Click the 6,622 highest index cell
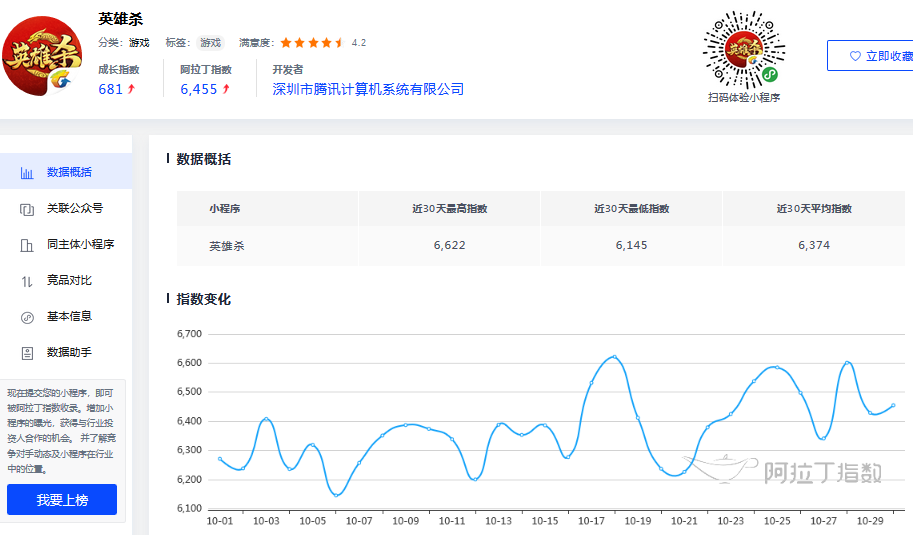The width and height of the screenshot is (913, 535). 450,245
